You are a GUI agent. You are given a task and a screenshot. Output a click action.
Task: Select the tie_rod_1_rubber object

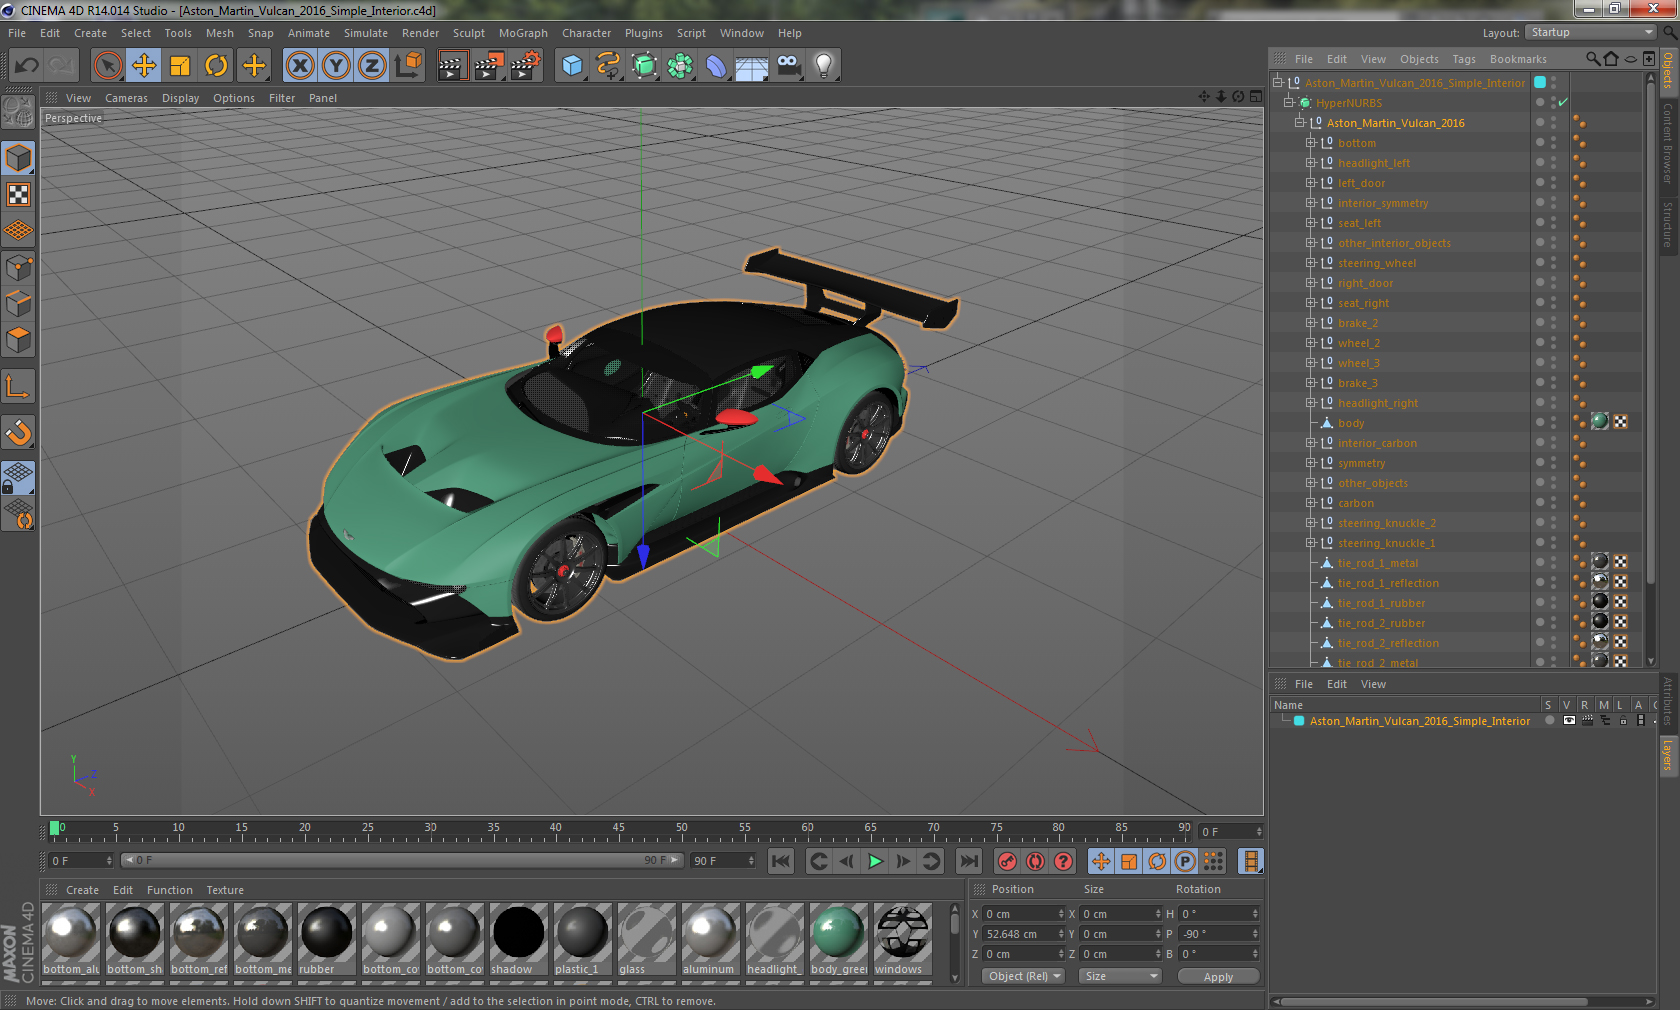coord(1381,603)
